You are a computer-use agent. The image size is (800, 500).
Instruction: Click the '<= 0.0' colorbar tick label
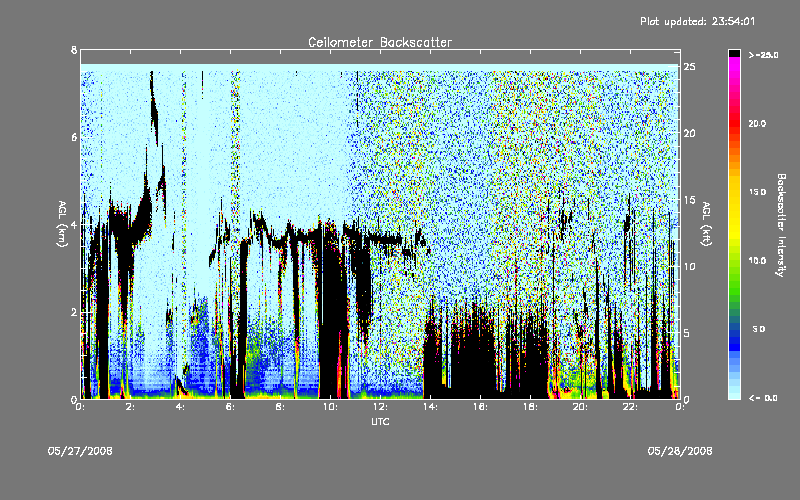click(x=764, y=398)
